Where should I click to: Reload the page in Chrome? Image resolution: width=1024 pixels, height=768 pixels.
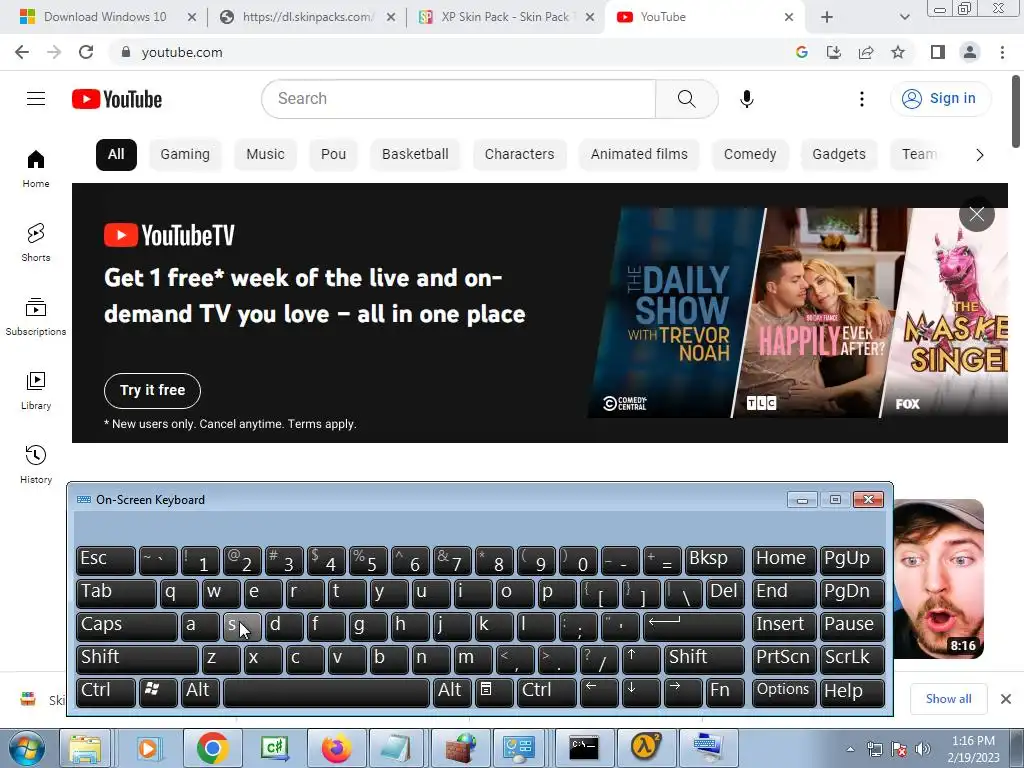[86, 52]
